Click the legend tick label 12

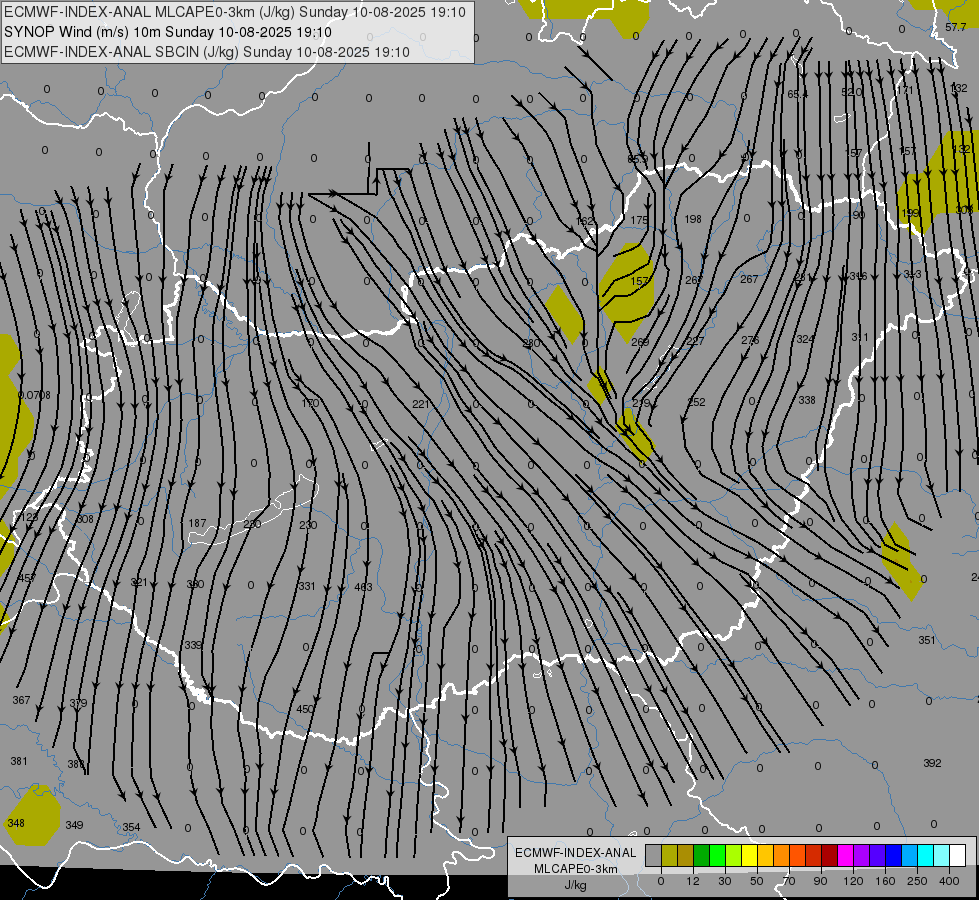point(692,881)
